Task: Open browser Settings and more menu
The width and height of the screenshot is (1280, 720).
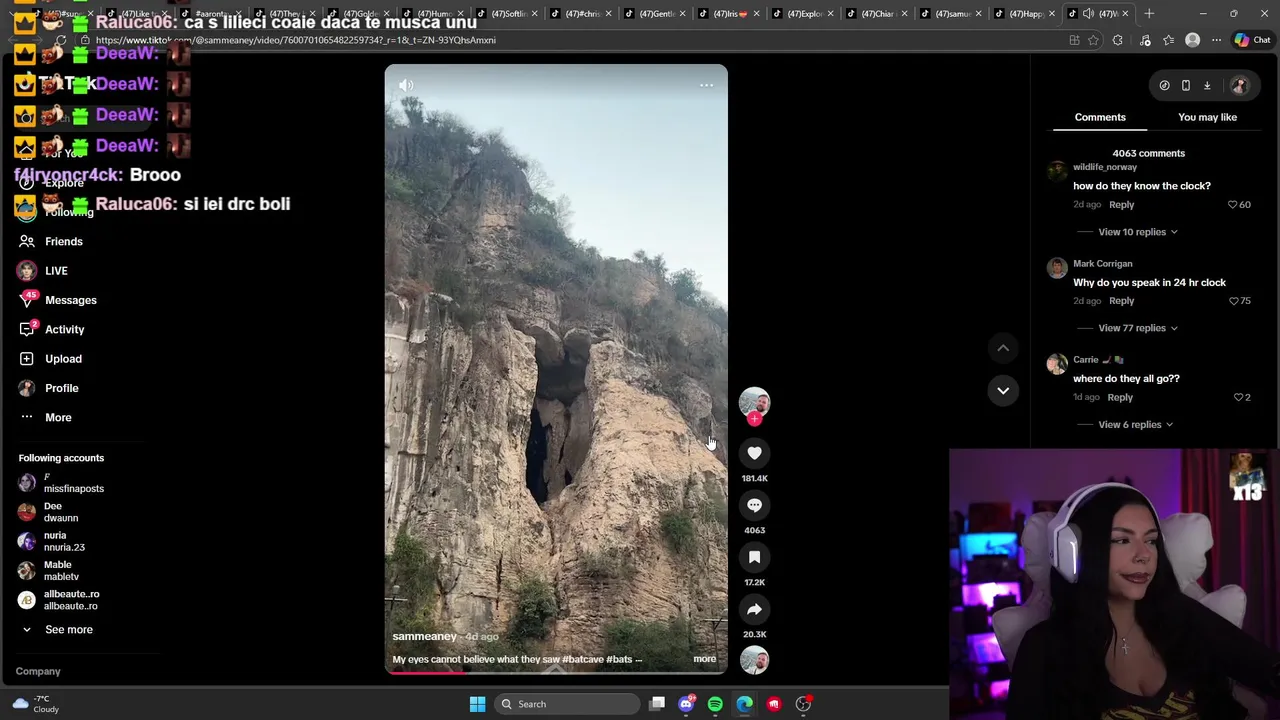Action: 1216,41
